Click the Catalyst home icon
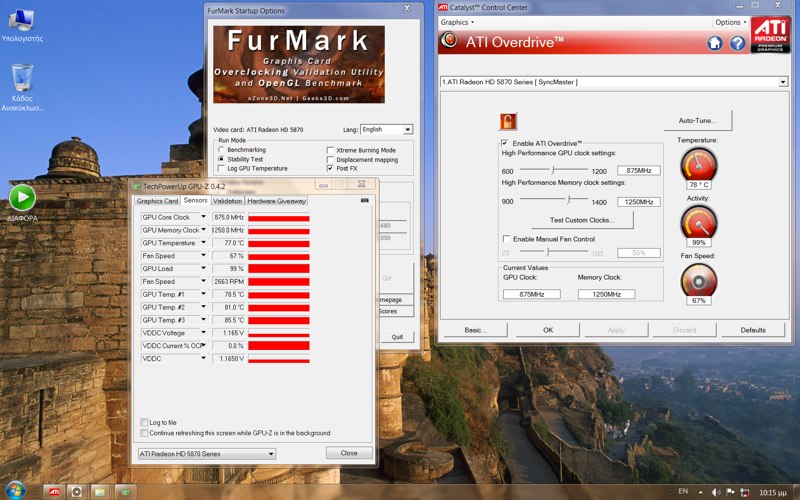 tap(715, 43)
